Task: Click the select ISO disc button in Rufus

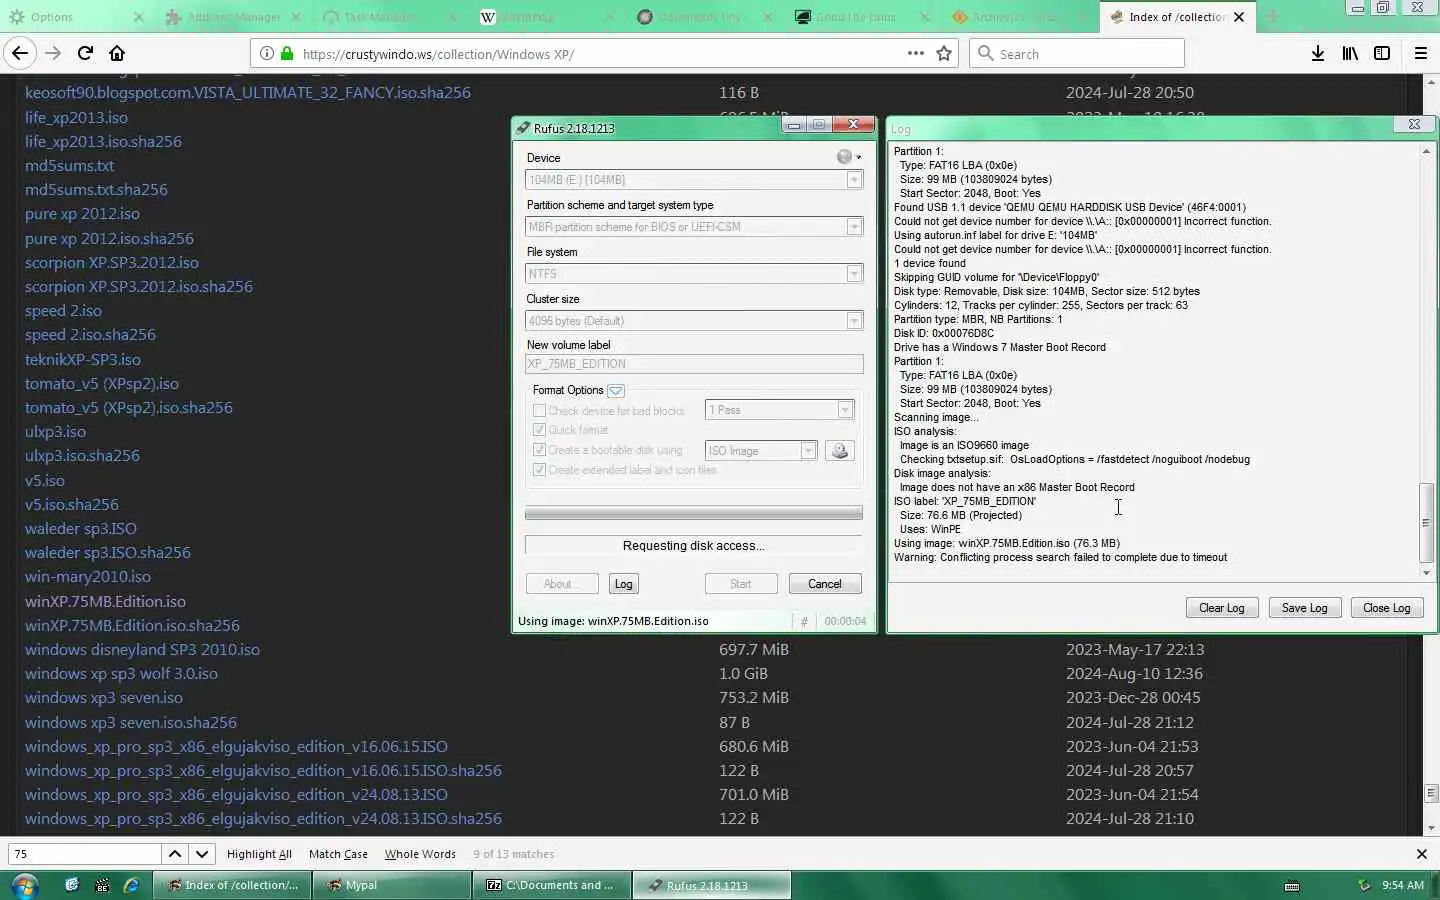Action: click(x=840, y=451)
